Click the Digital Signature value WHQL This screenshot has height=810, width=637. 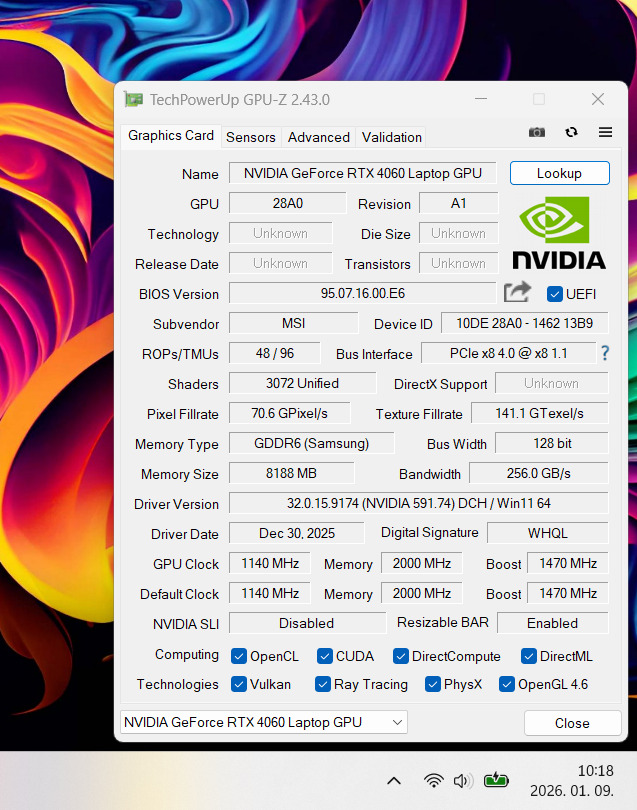(548, 533)
